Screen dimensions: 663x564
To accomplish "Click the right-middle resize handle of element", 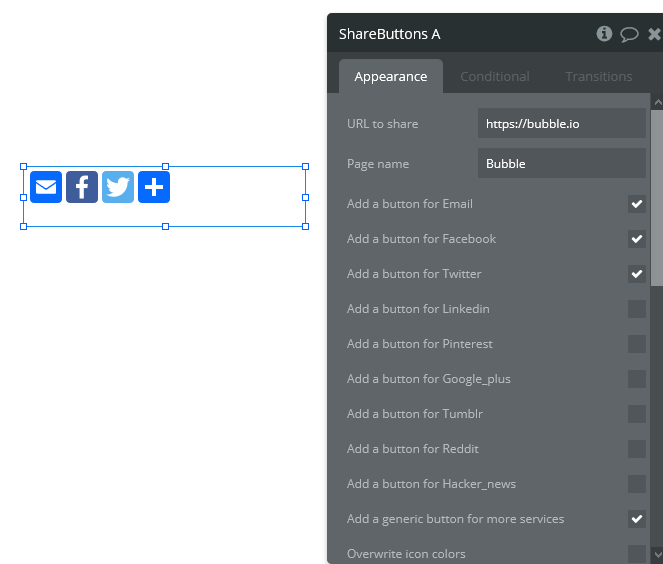I will 305,197.
